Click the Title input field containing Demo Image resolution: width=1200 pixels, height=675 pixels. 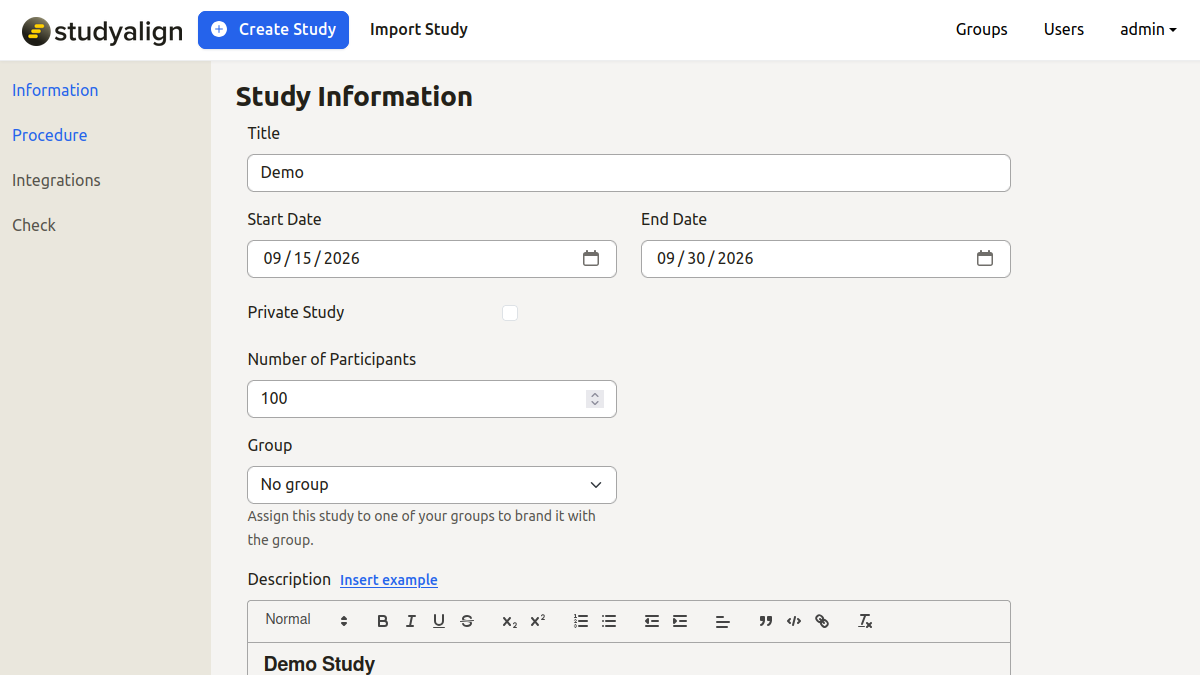click(x=629, y=173)
